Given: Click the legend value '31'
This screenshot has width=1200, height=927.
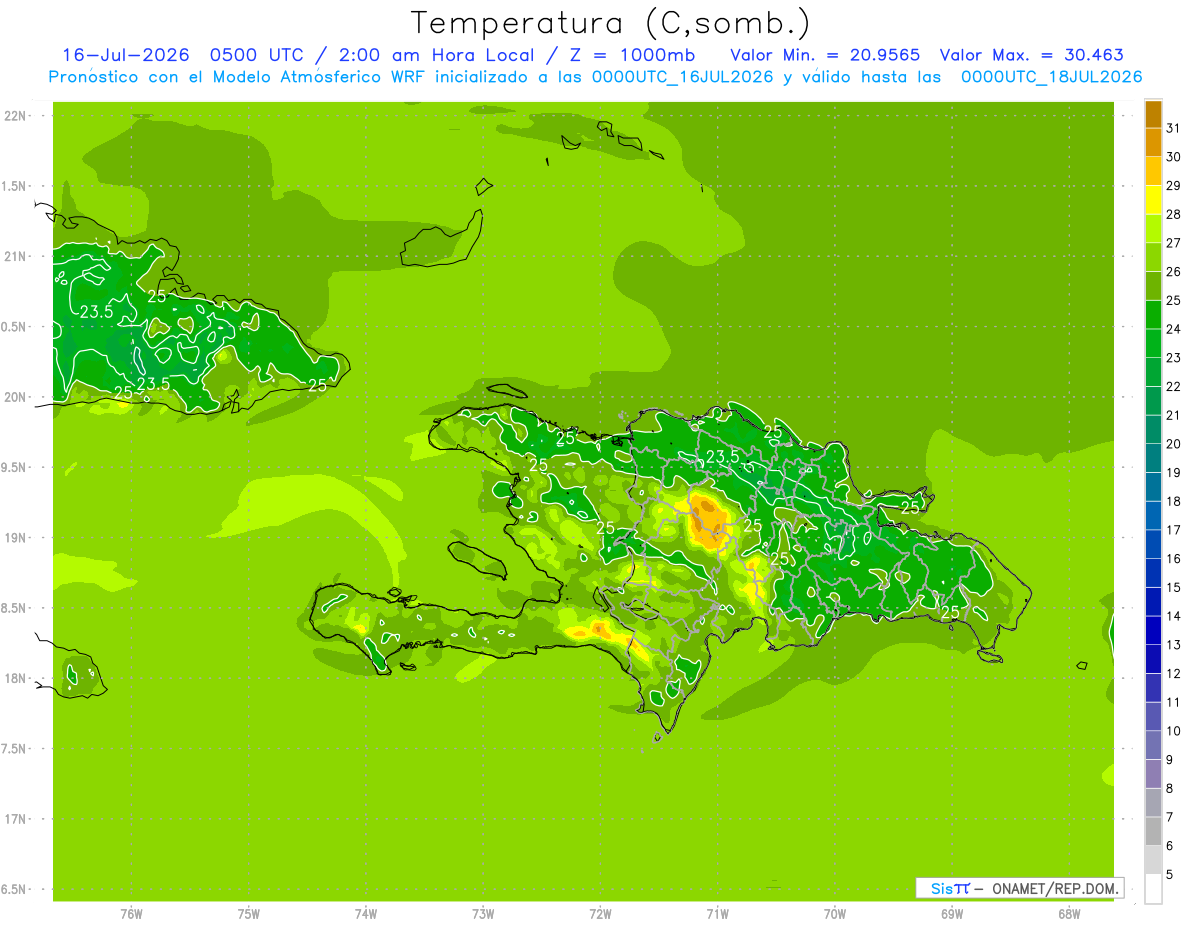Looking at the screenshot, I should point(1174,128).
